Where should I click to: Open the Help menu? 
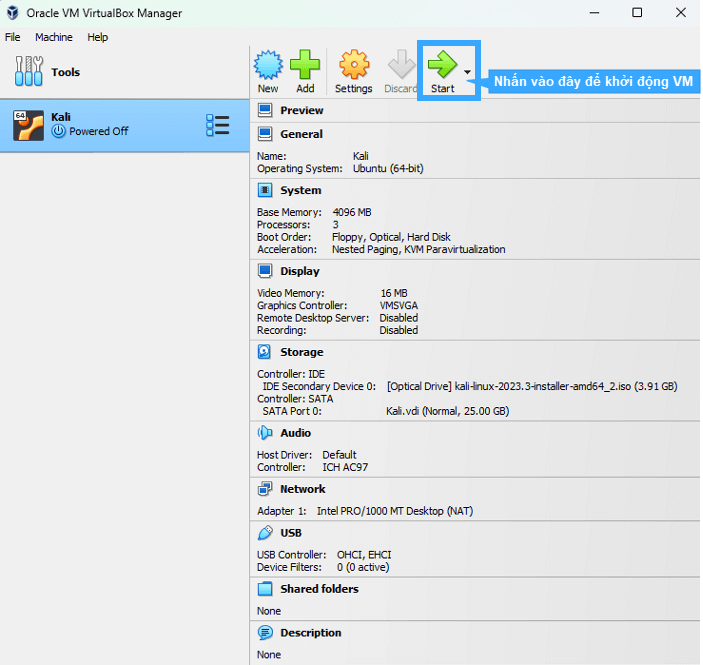(x=97, y=37)
